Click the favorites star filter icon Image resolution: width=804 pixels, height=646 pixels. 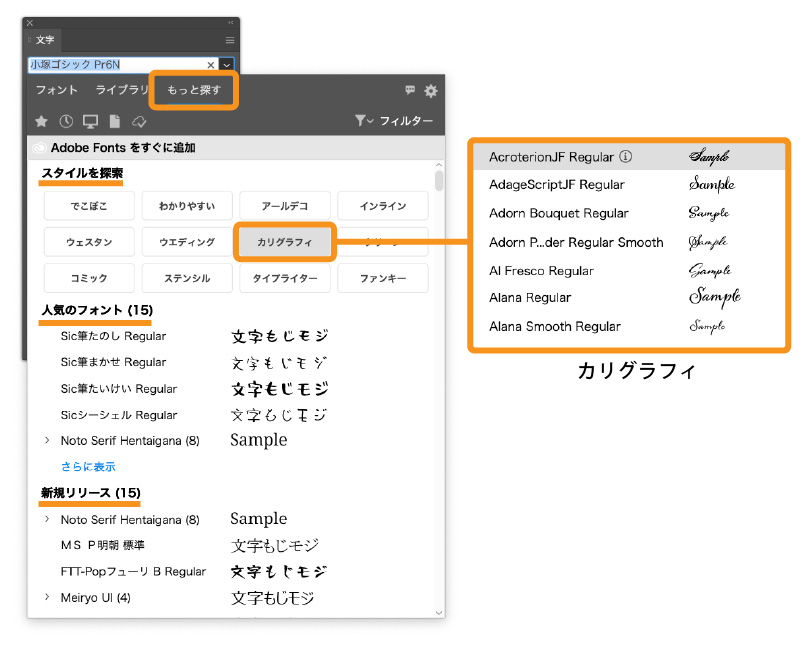[41, 121]
